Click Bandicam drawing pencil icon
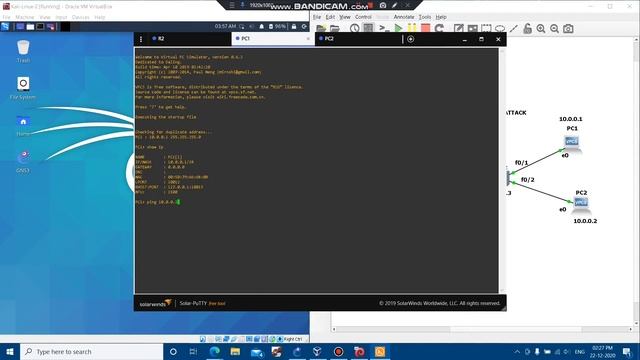Image resolution: width=640 pixels, height=360 pixels. (395, 5)
